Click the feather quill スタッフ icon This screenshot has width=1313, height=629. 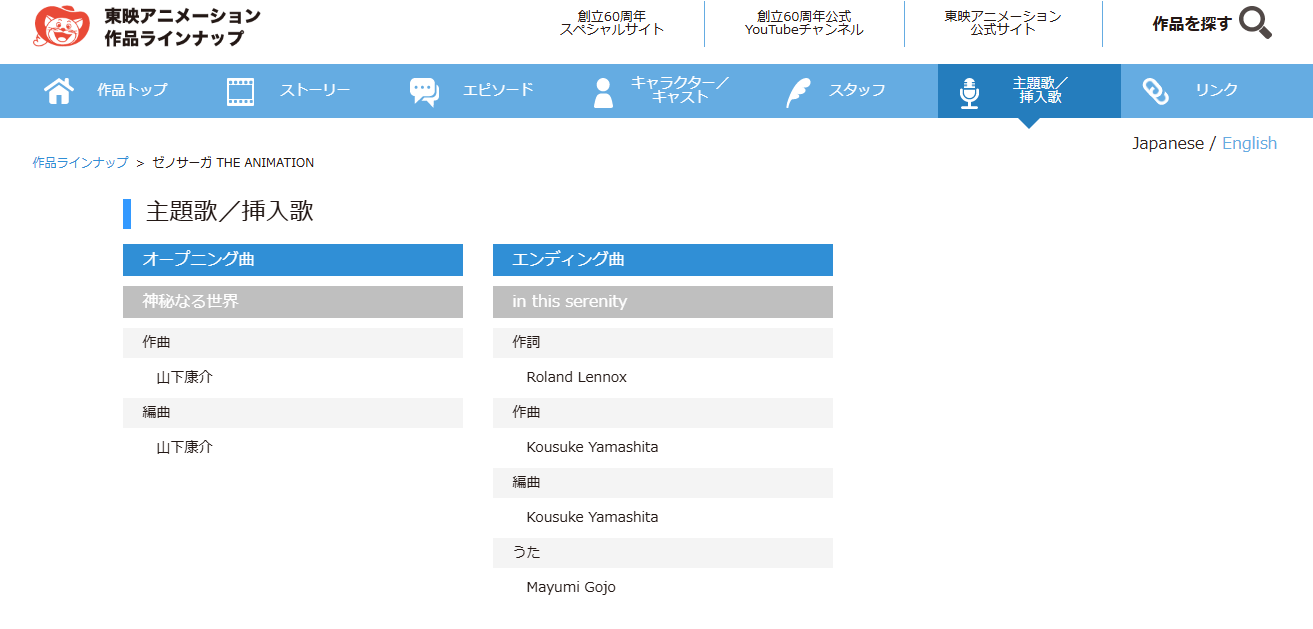[x=798, y=91]
